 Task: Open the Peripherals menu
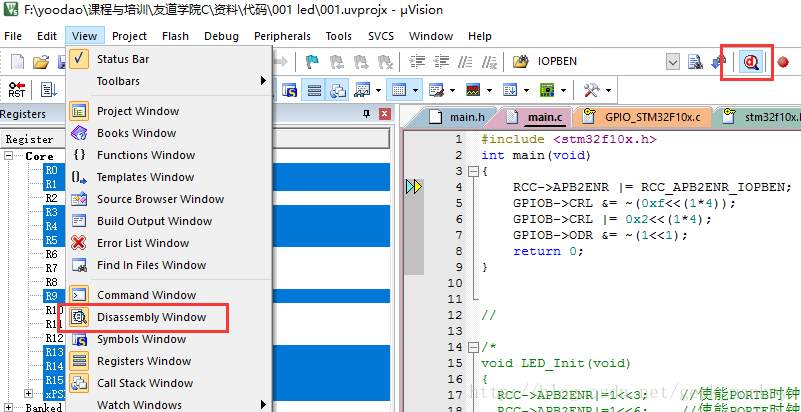tap(282, 36)
